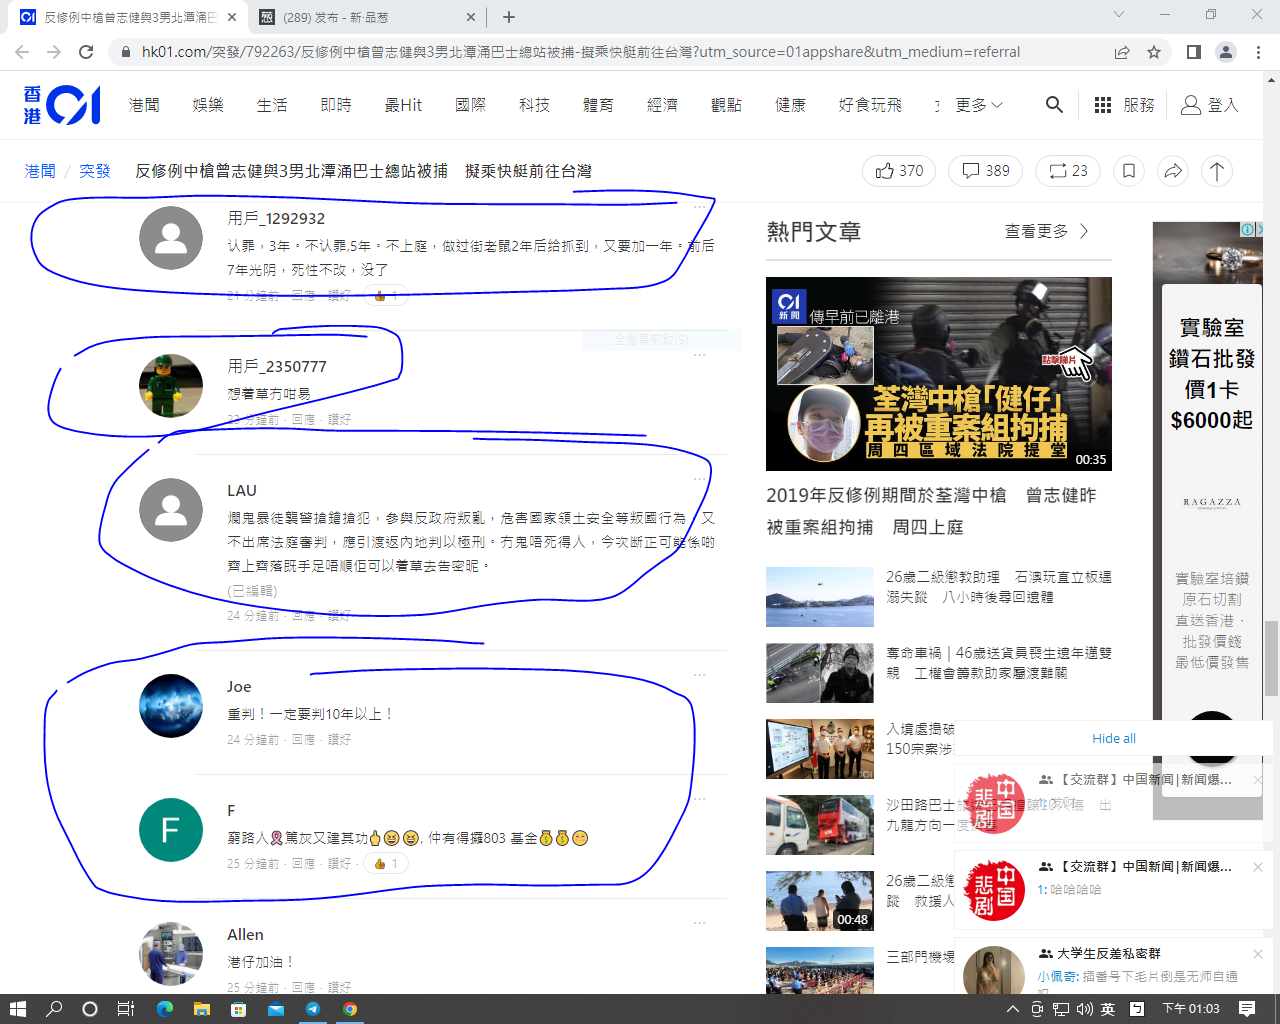
Task: Click 讚好 under Allen's comment
Action: (339, 988)
